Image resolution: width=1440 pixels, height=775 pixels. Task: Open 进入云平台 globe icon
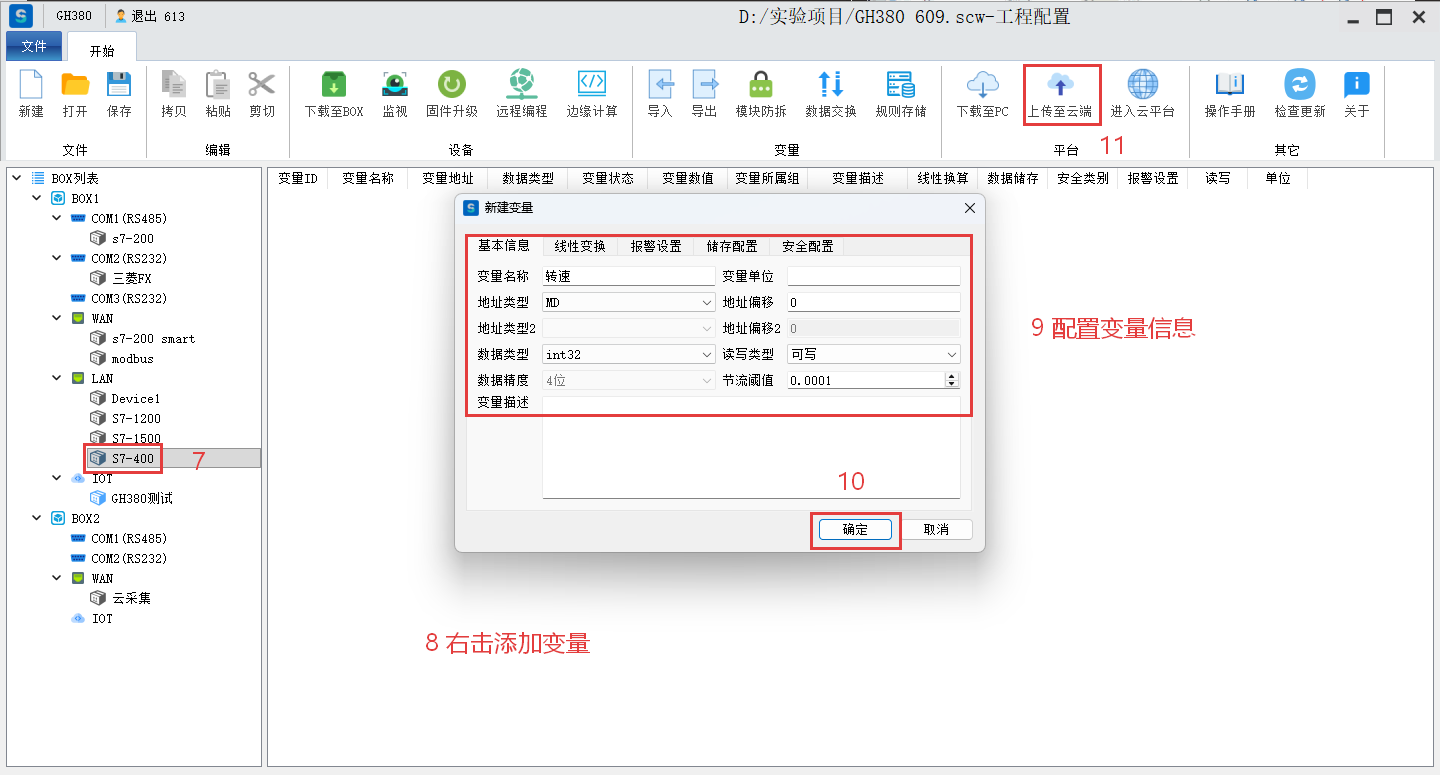[x=1143, y=85]
